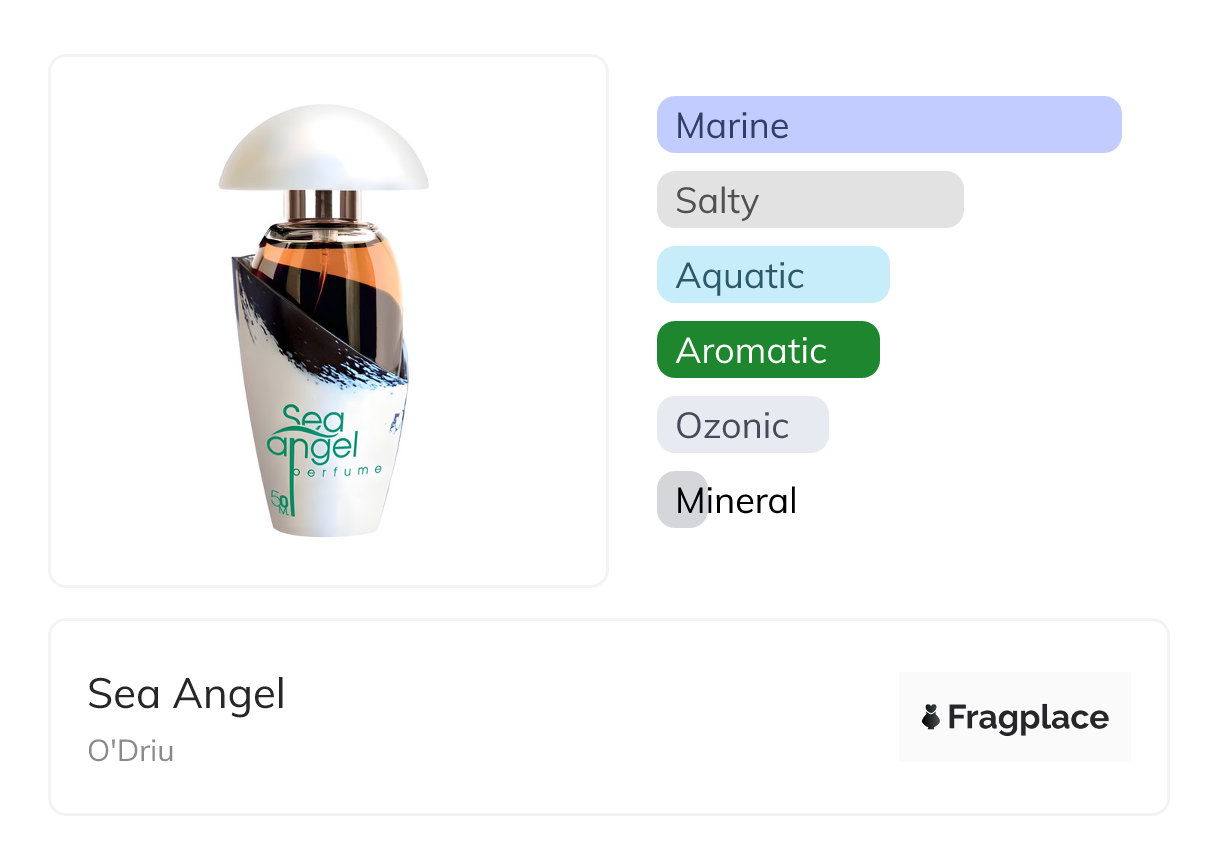The width and height of the screenshot is (1218, 864).
Task: Click the light blue Aquatic accord bar
Action: tap(773, 275)
